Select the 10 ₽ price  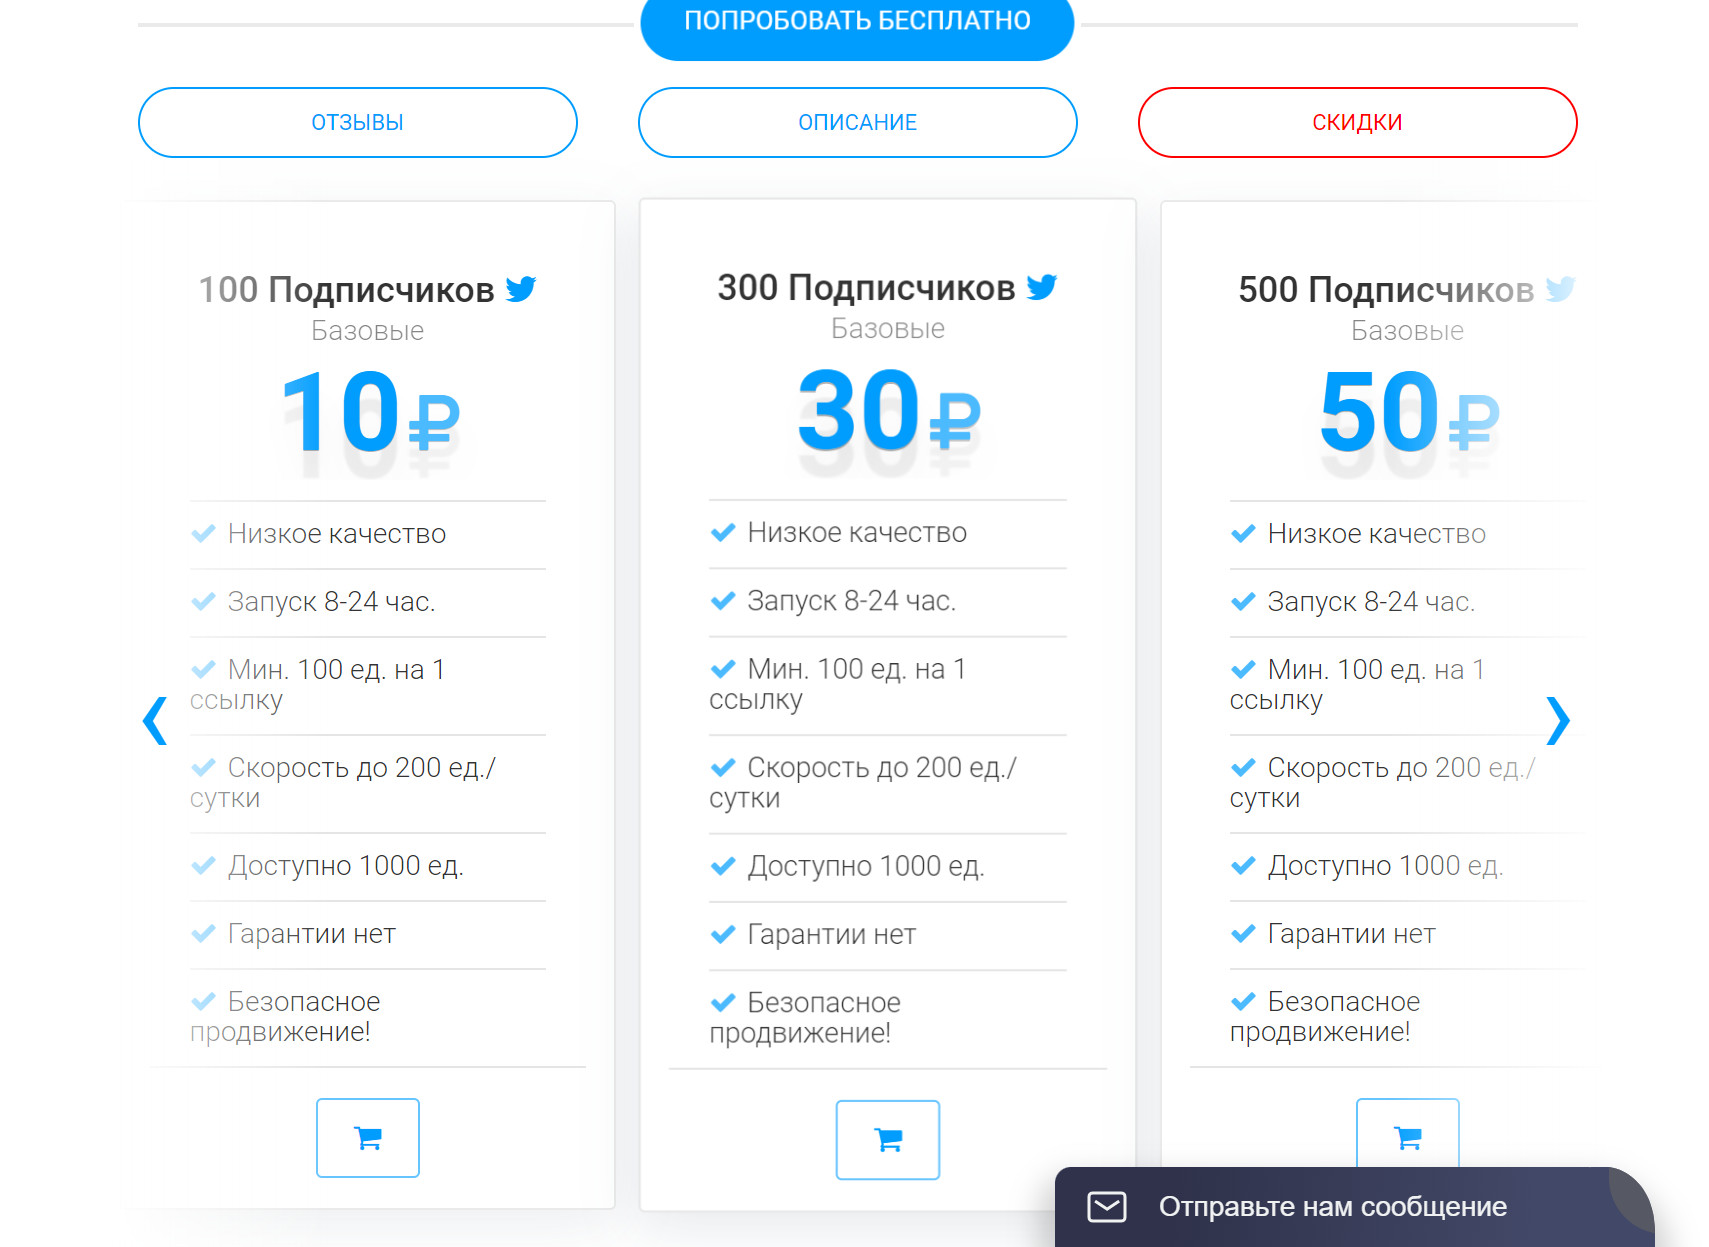(370, 412)
